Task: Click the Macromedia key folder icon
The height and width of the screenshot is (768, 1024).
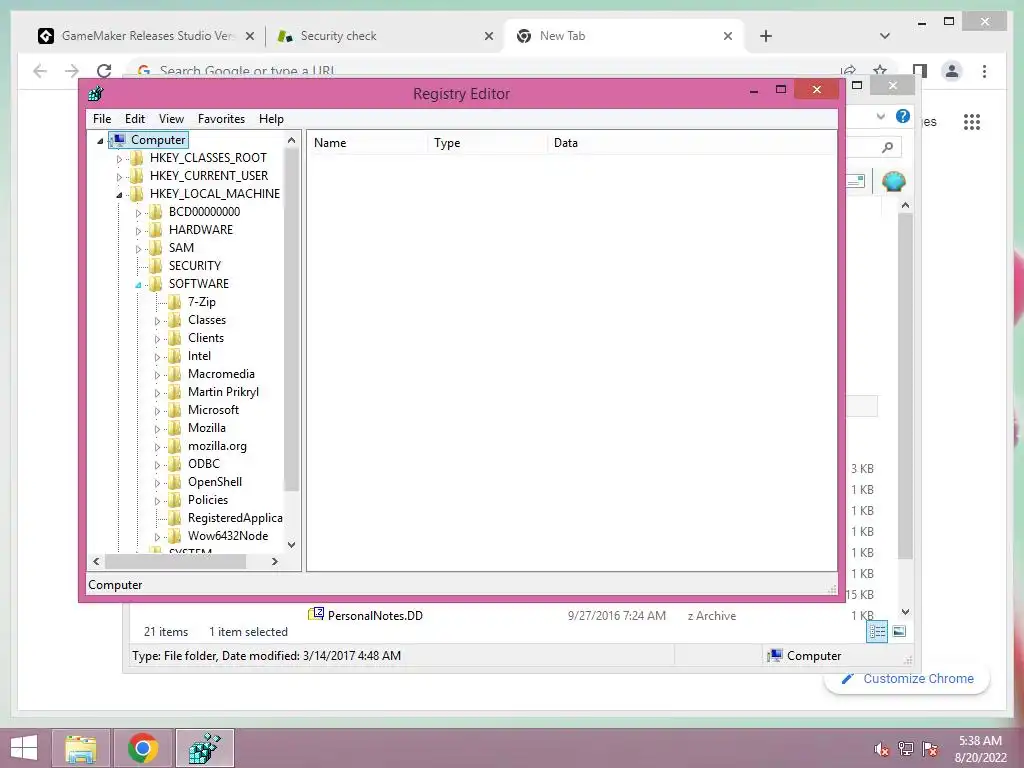Action: tap(174, 374)
